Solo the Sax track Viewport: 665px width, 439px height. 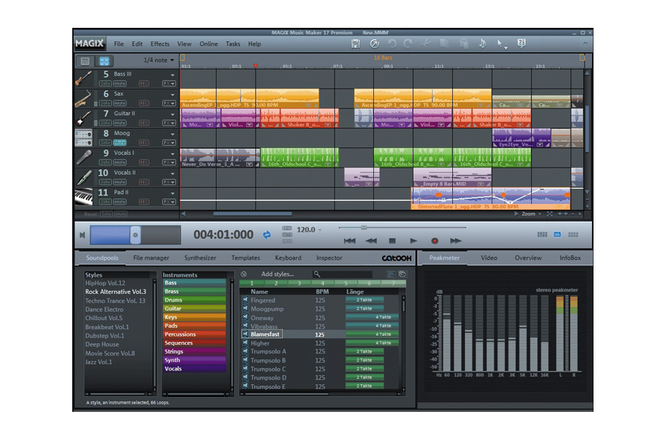pos(105,103)
